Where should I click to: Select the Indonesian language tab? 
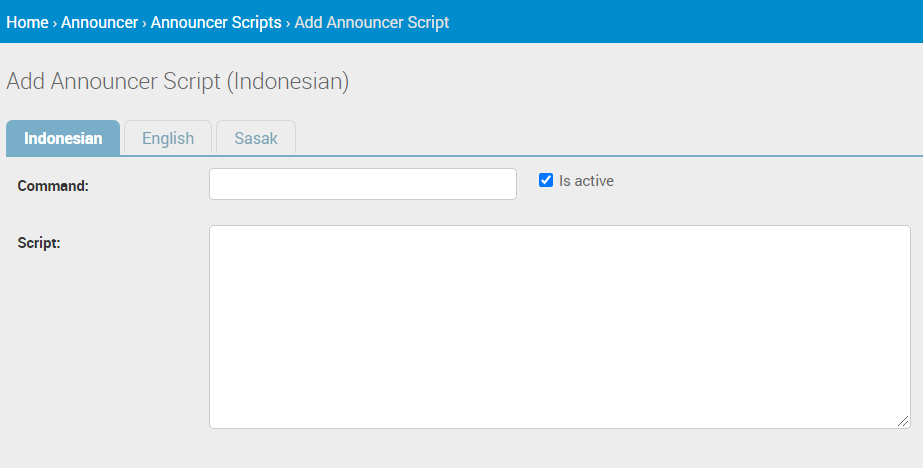63,138
